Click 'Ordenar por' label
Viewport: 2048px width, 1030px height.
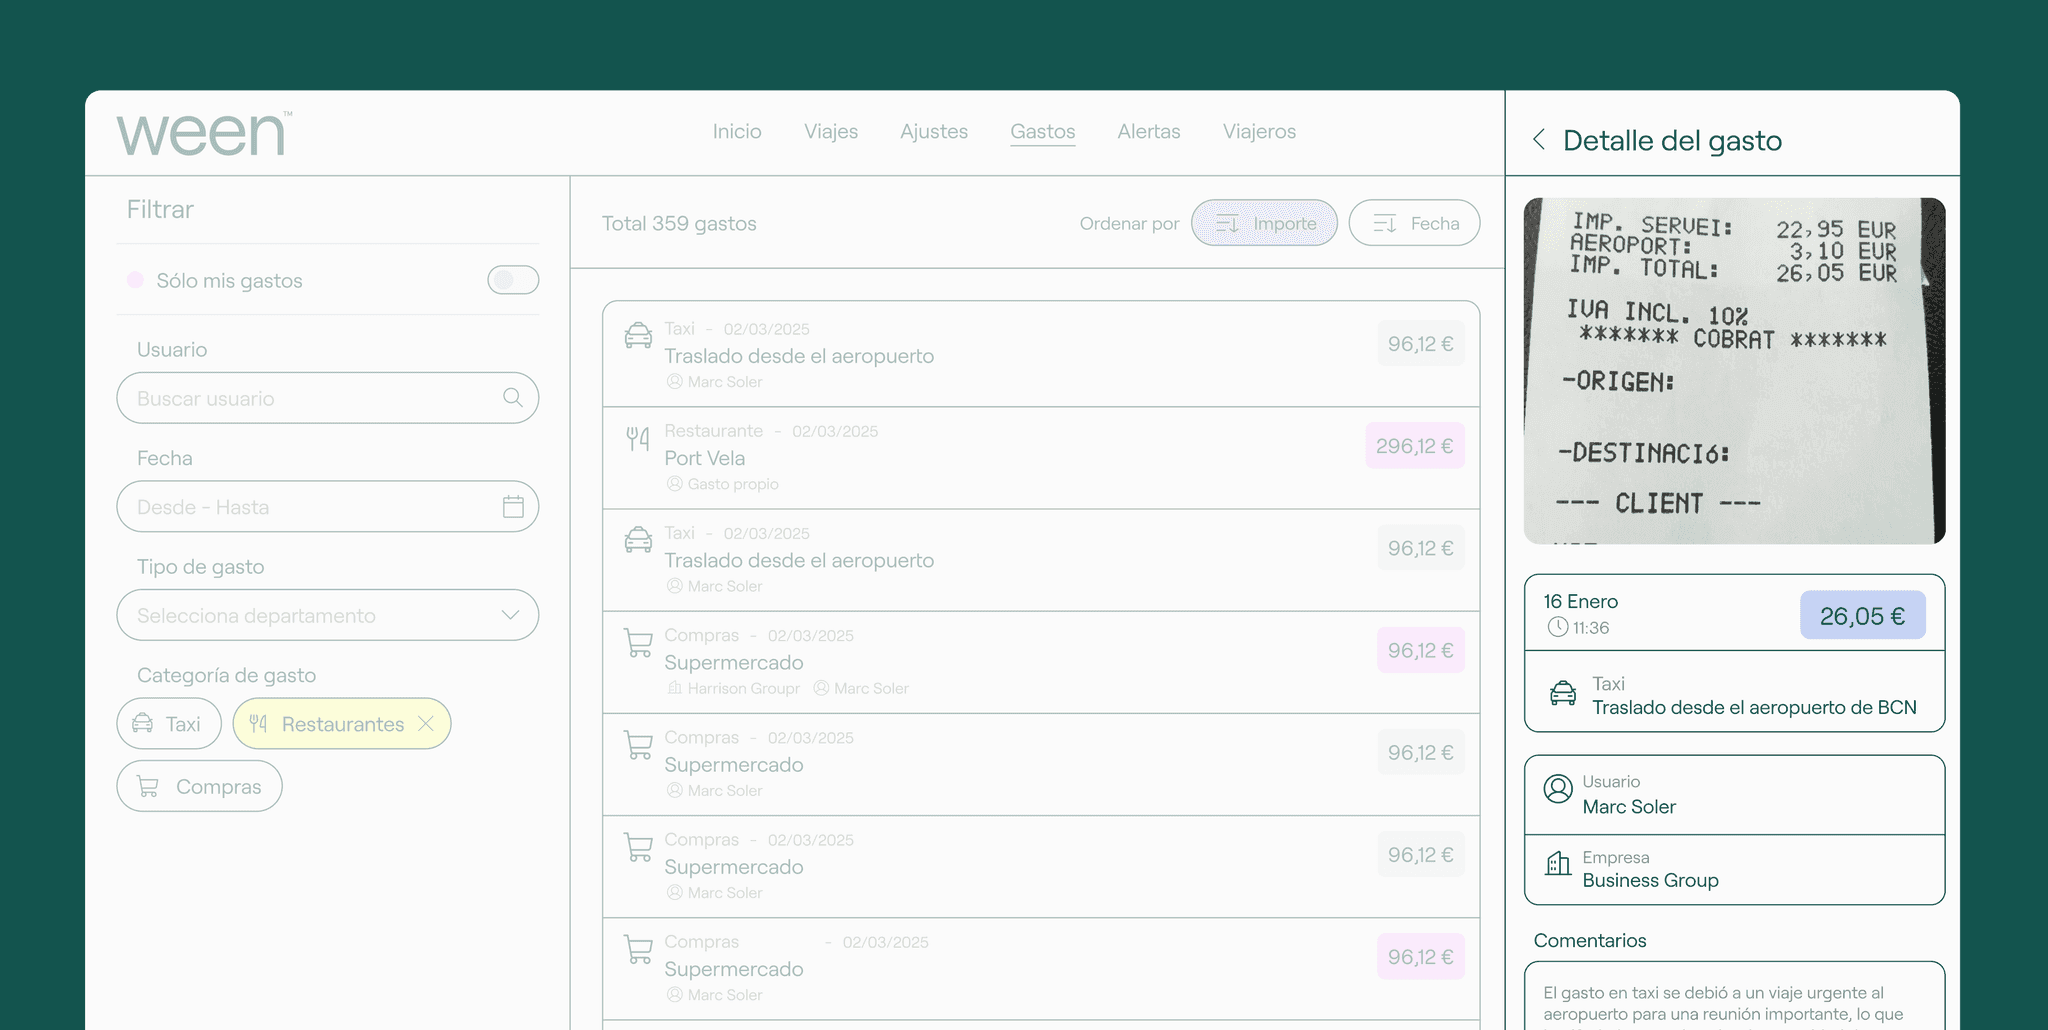[1129, 223]
